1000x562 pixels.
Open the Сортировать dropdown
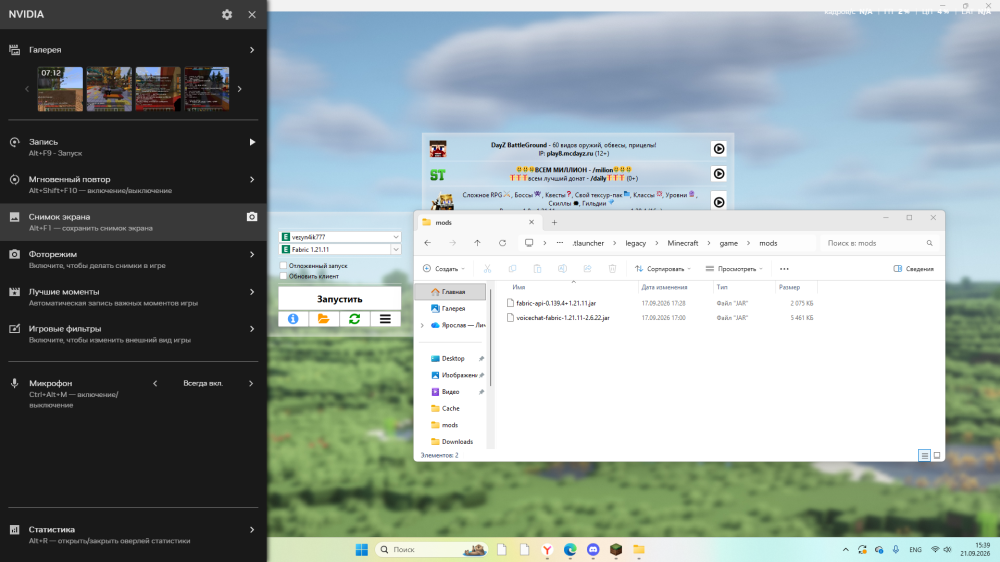click(663, 269)
